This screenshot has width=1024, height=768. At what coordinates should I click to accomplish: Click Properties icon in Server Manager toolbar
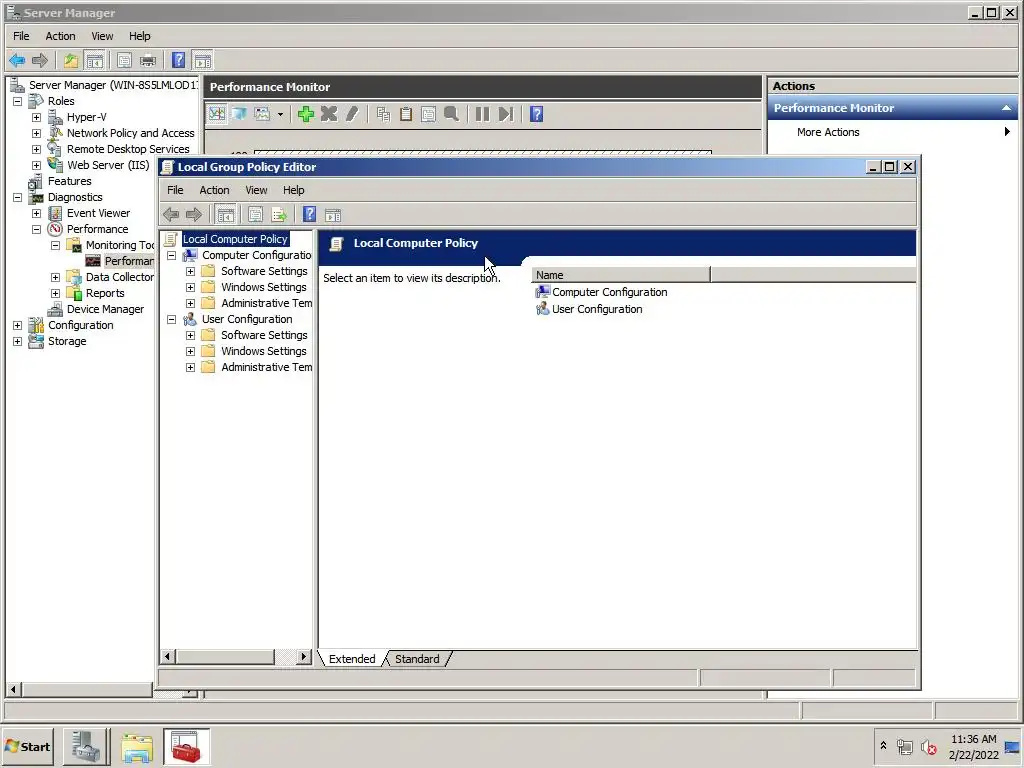[124, 61]
